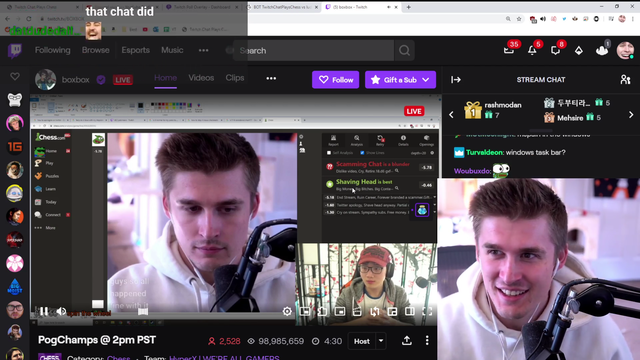Pause the stream playback

(x=44, y=311)
